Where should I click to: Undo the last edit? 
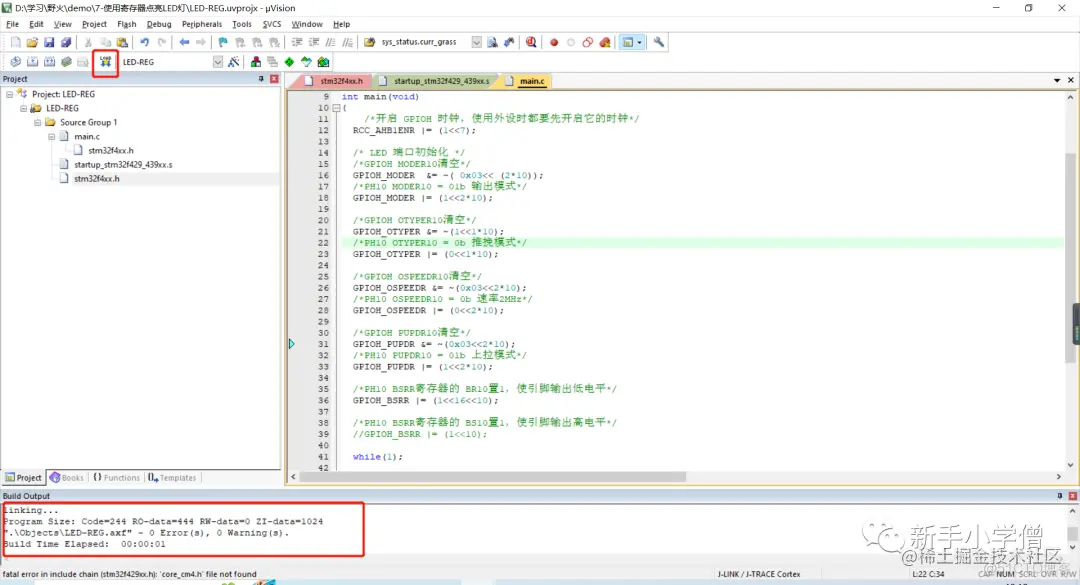pos(145,42)
